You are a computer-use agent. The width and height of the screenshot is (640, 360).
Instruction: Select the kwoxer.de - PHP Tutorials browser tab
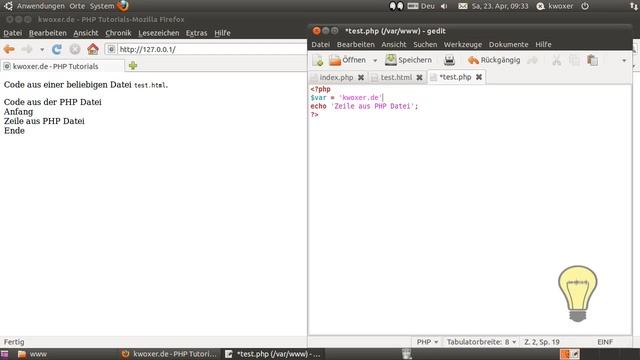(x=62, y=66)
